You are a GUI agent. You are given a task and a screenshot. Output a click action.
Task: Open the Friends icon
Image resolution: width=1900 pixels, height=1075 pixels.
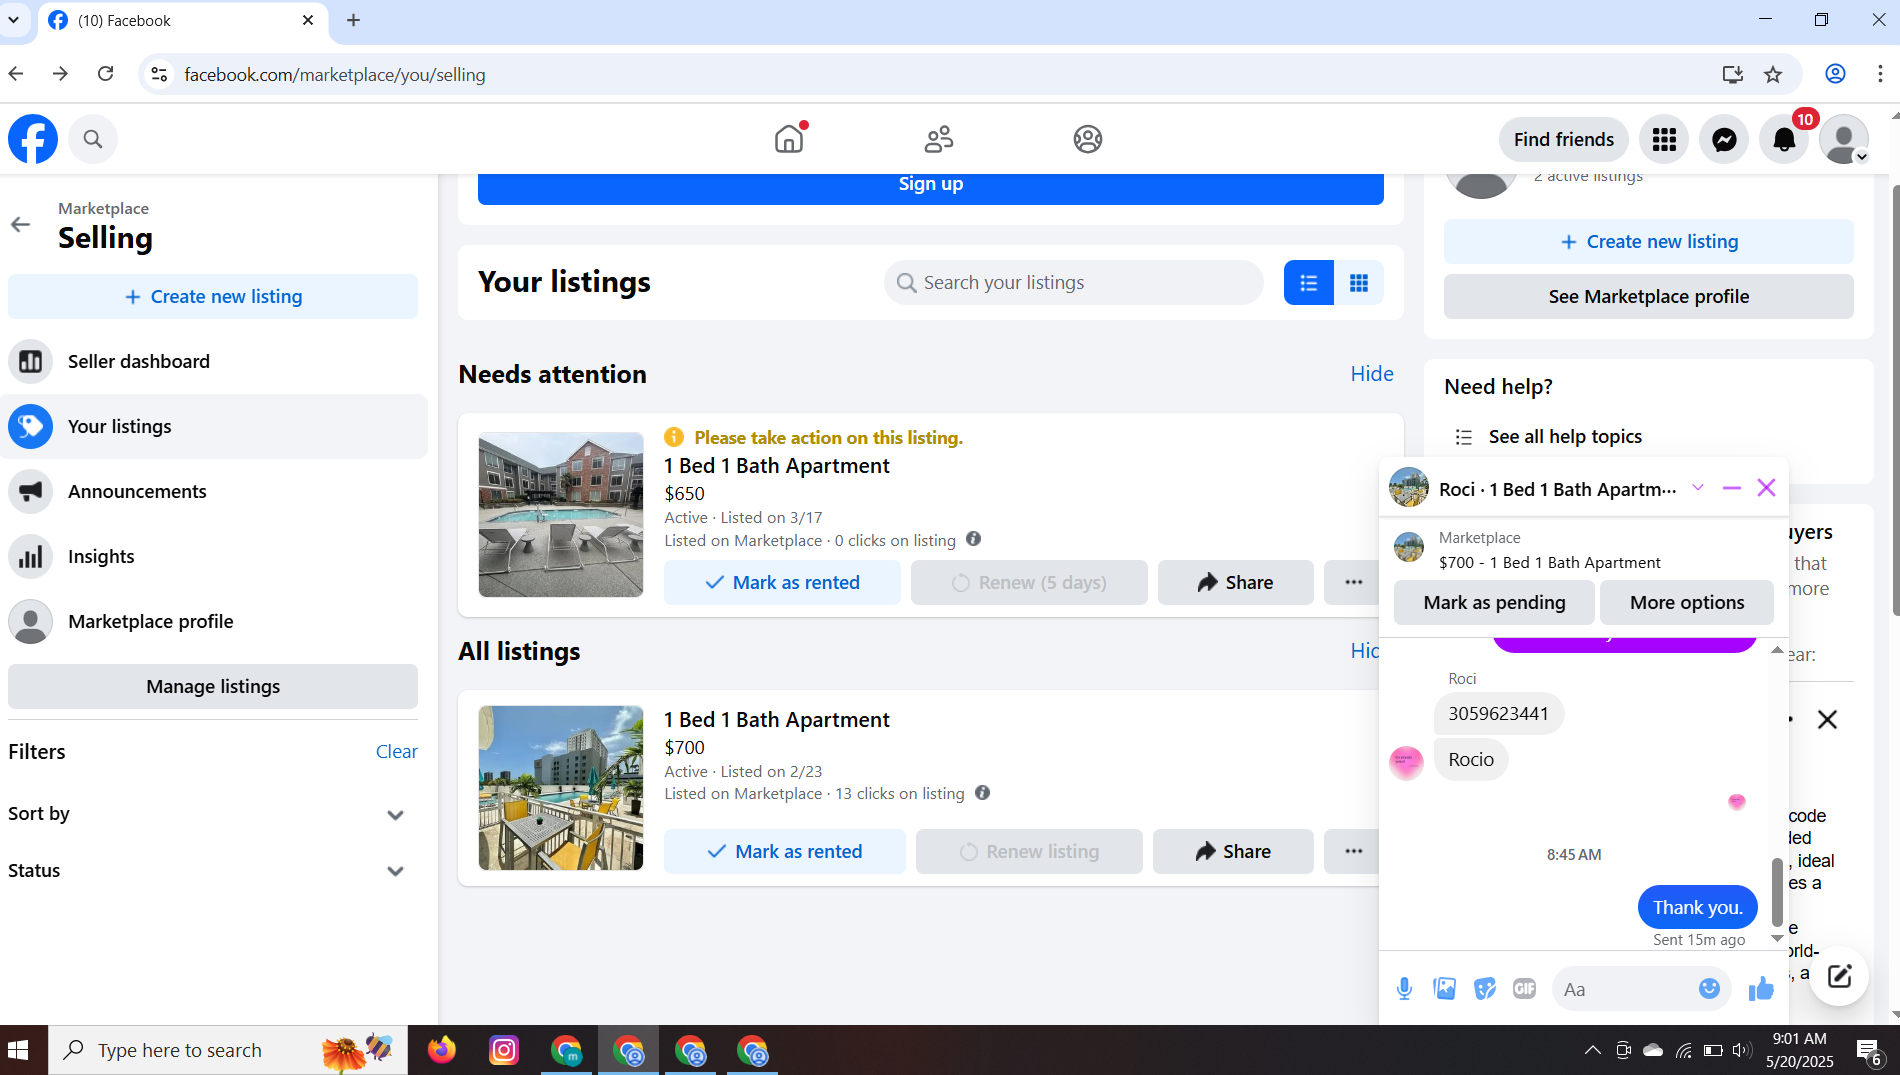click(x=938, y=139)
